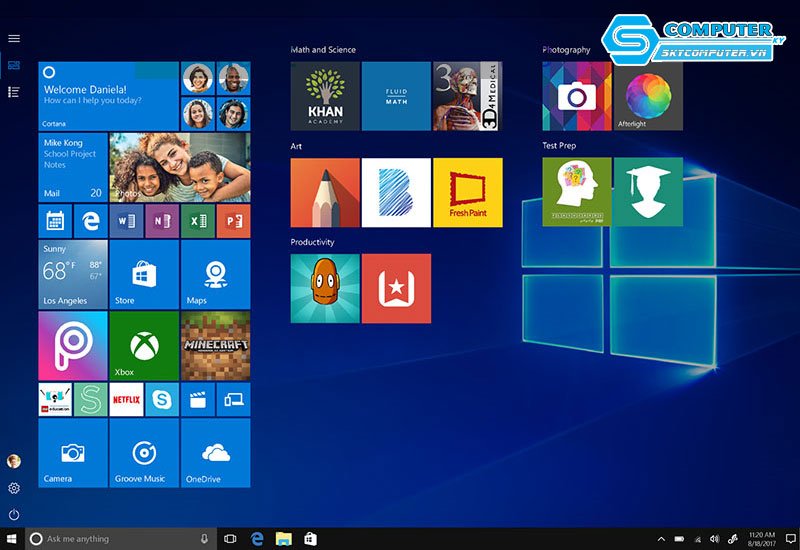
Task: Launch the Fresh Paint tile
Action: [468, 192]
